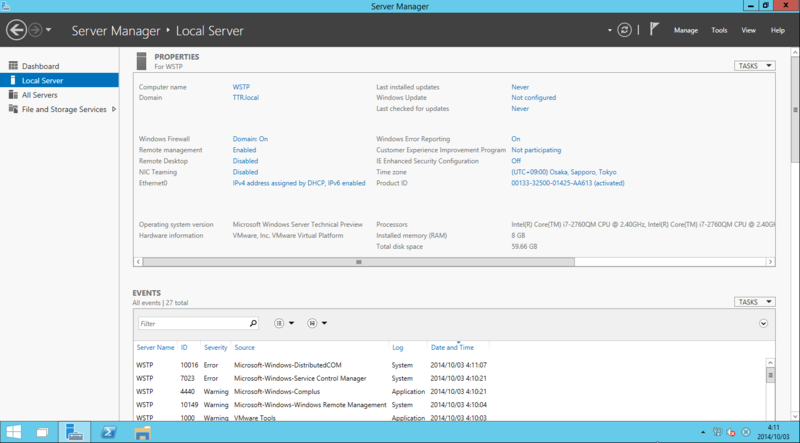
Task: Click the events list scroll up arrow
Action: pos(770,363)
